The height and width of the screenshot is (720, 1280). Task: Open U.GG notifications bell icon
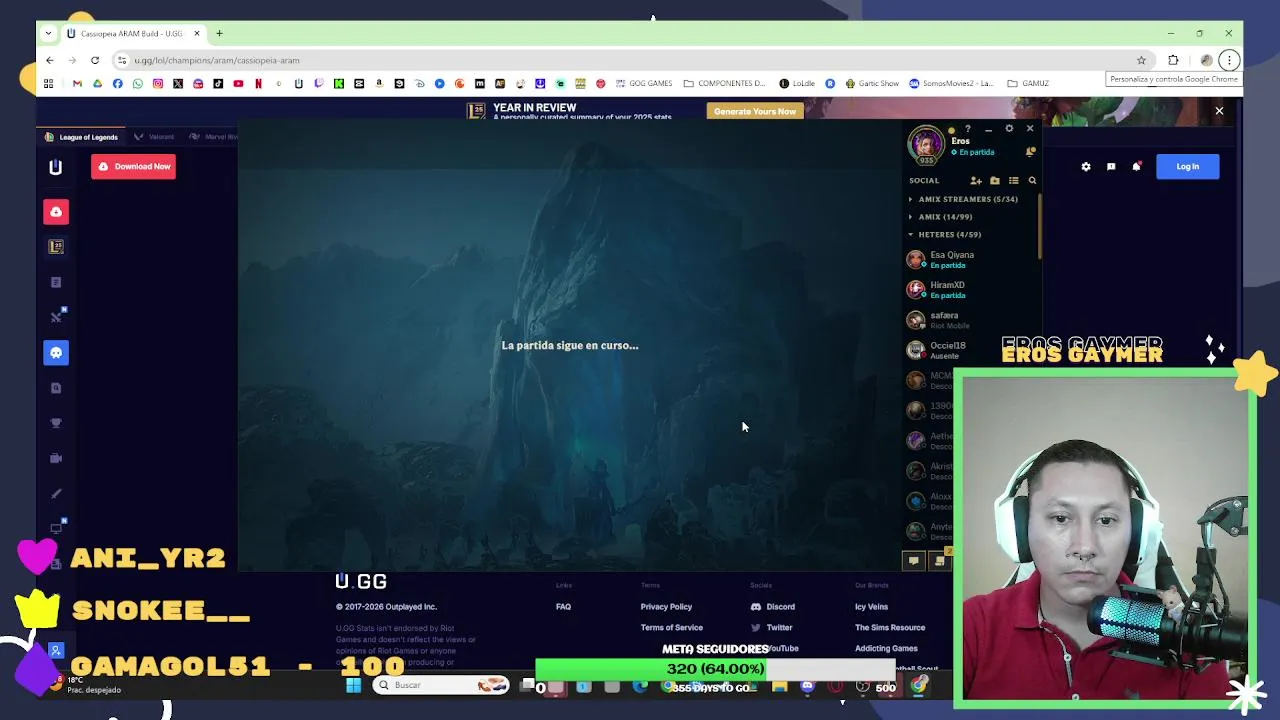[1136, 167]
